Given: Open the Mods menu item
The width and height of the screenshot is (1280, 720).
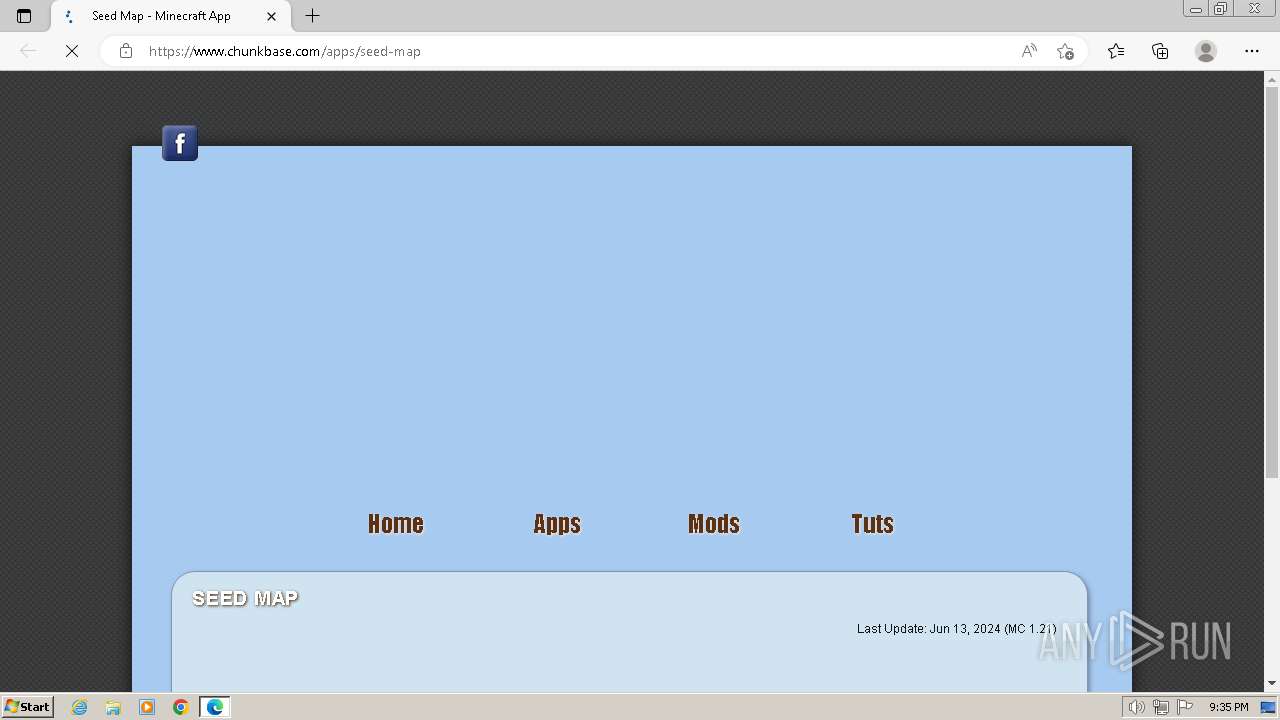Looking at the screenshot, I should (714, 524).
